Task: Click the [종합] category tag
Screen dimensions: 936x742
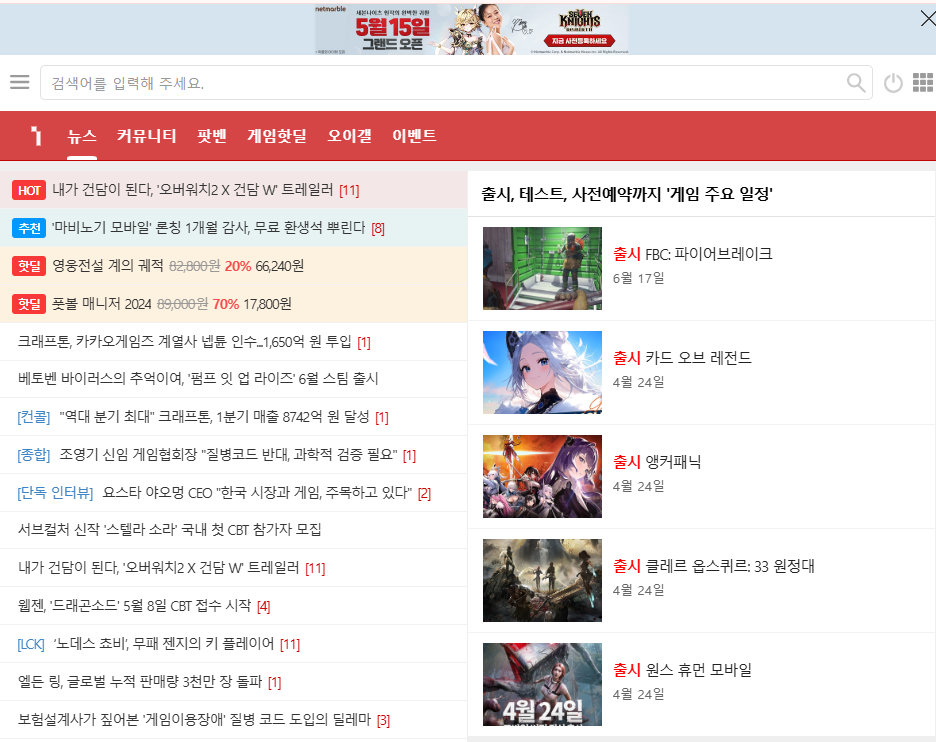Action: (x=34, y=455)
